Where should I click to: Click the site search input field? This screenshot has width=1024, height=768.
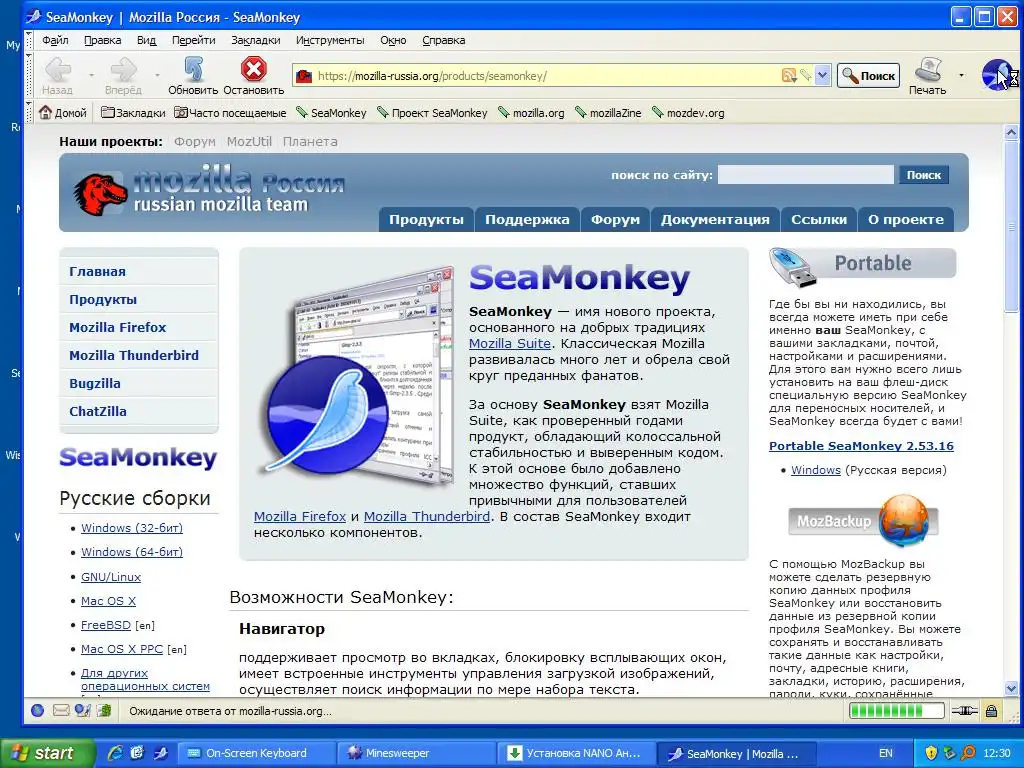[x=805, y=175]
